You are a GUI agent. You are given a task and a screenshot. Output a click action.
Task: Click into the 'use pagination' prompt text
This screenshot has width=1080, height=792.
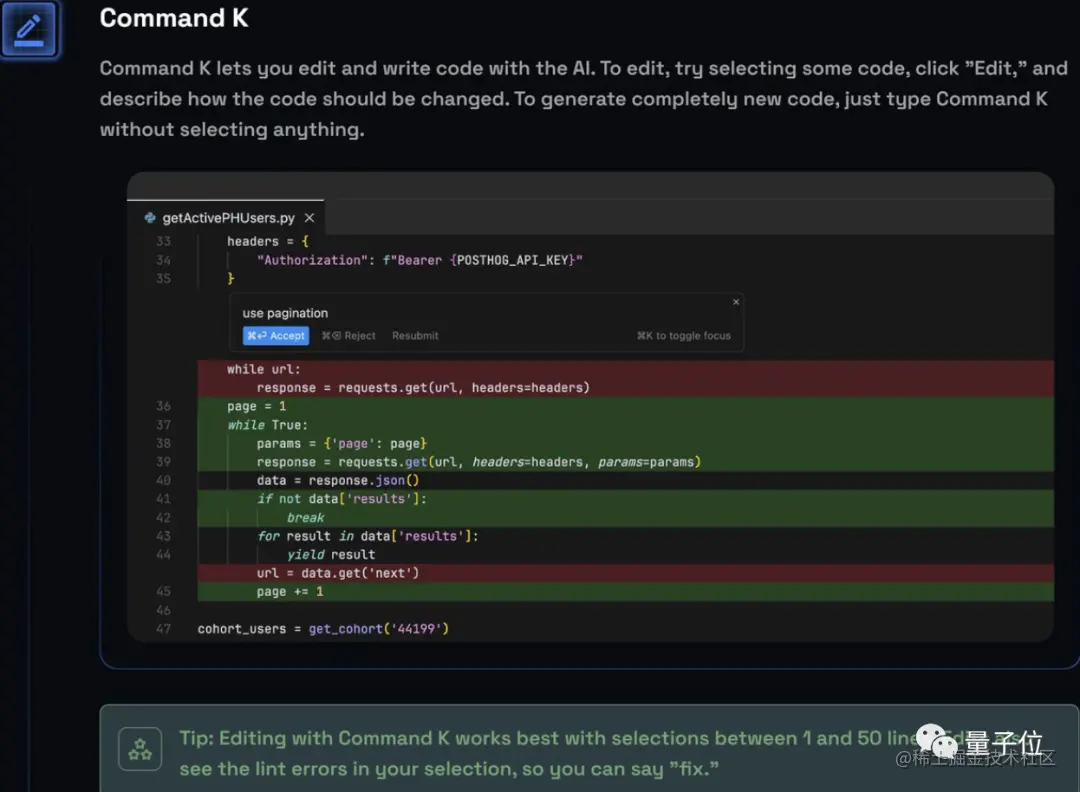285,313
